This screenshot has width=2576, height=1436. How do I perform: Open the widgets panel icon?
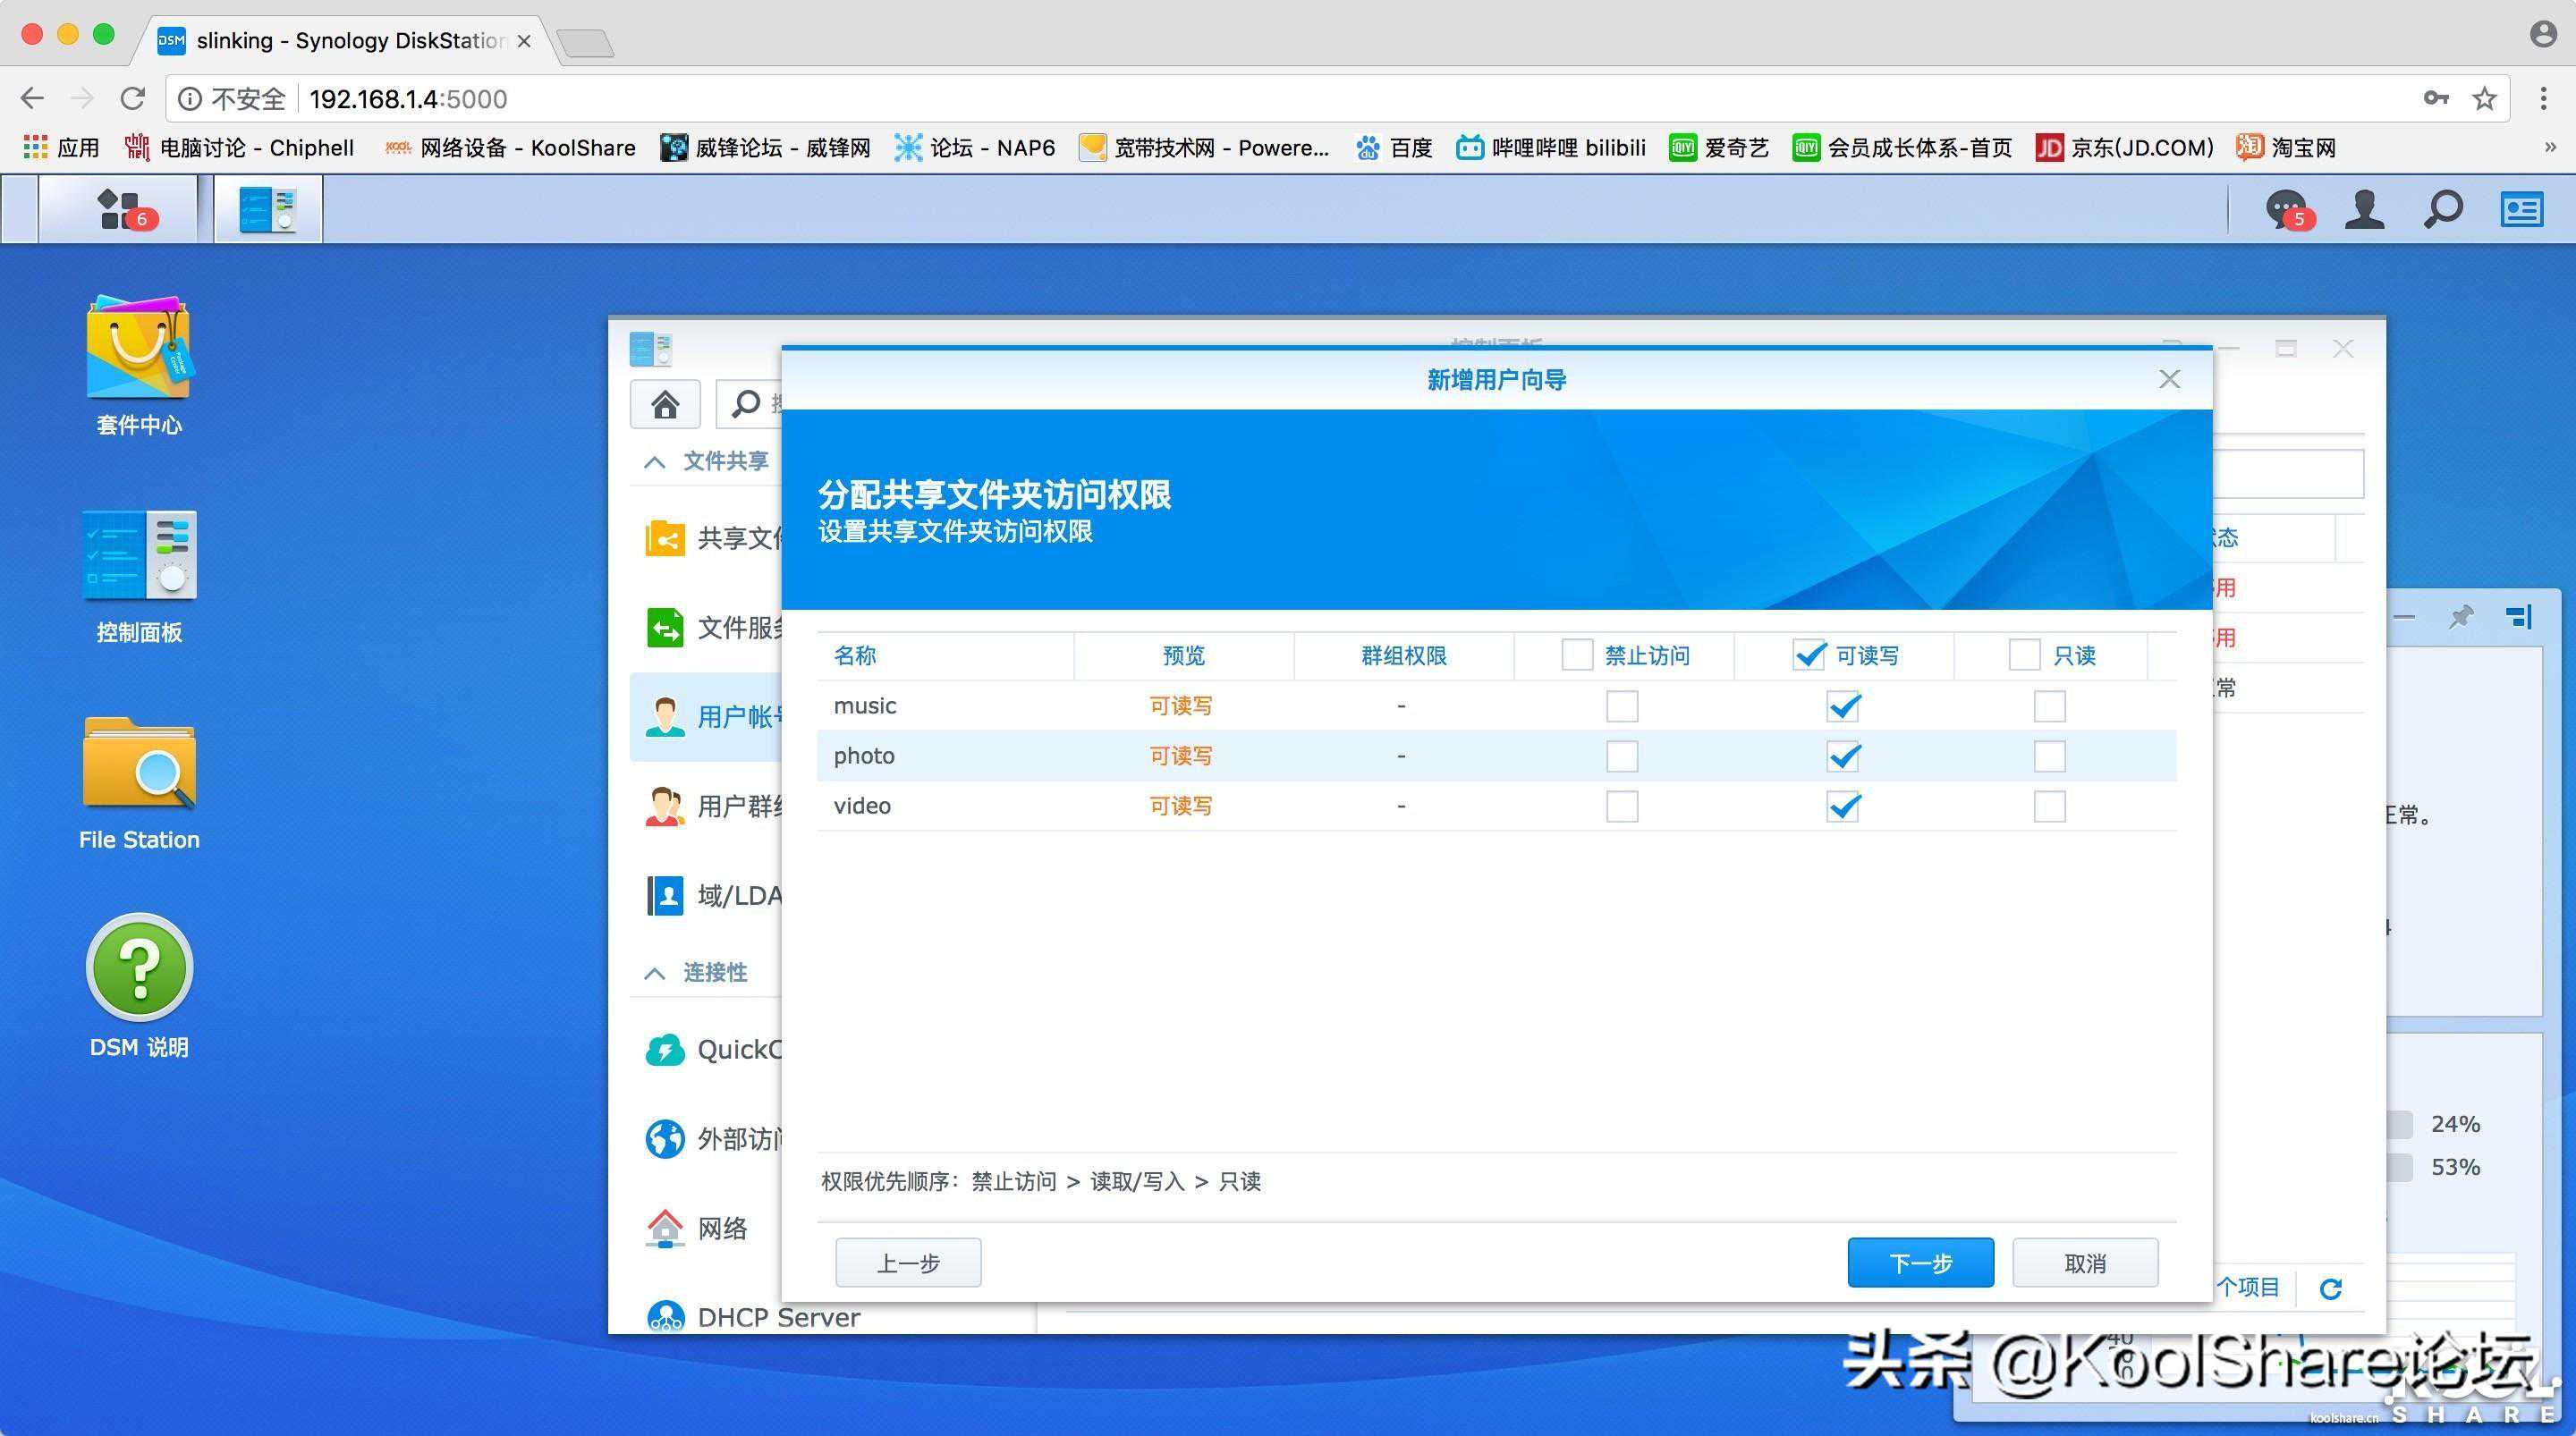pos(2521,209)
